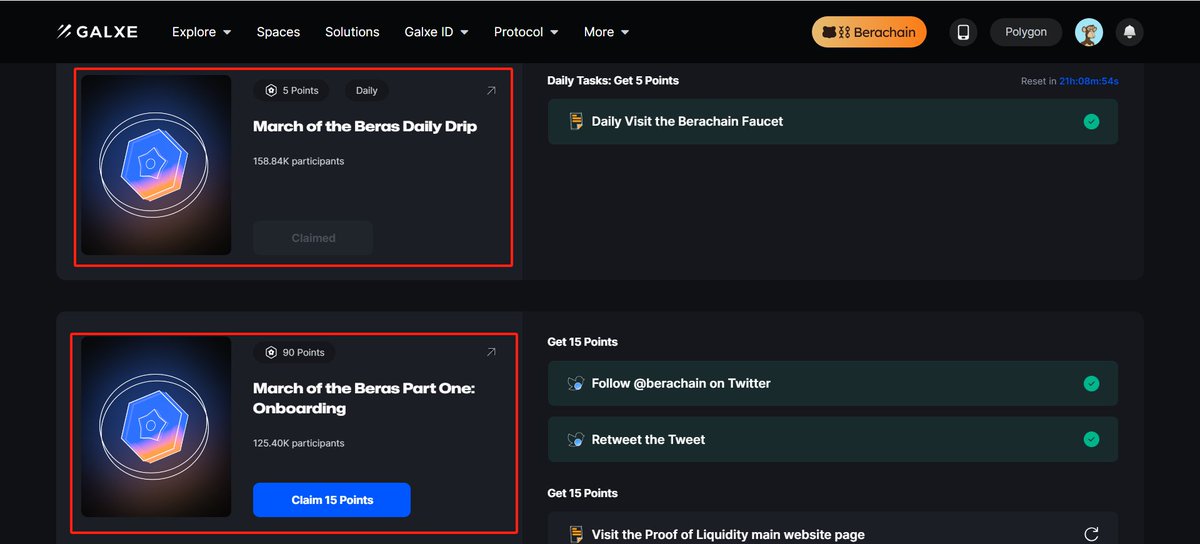Click the disabled Claimed button
1200x544 pixels.
313,238
